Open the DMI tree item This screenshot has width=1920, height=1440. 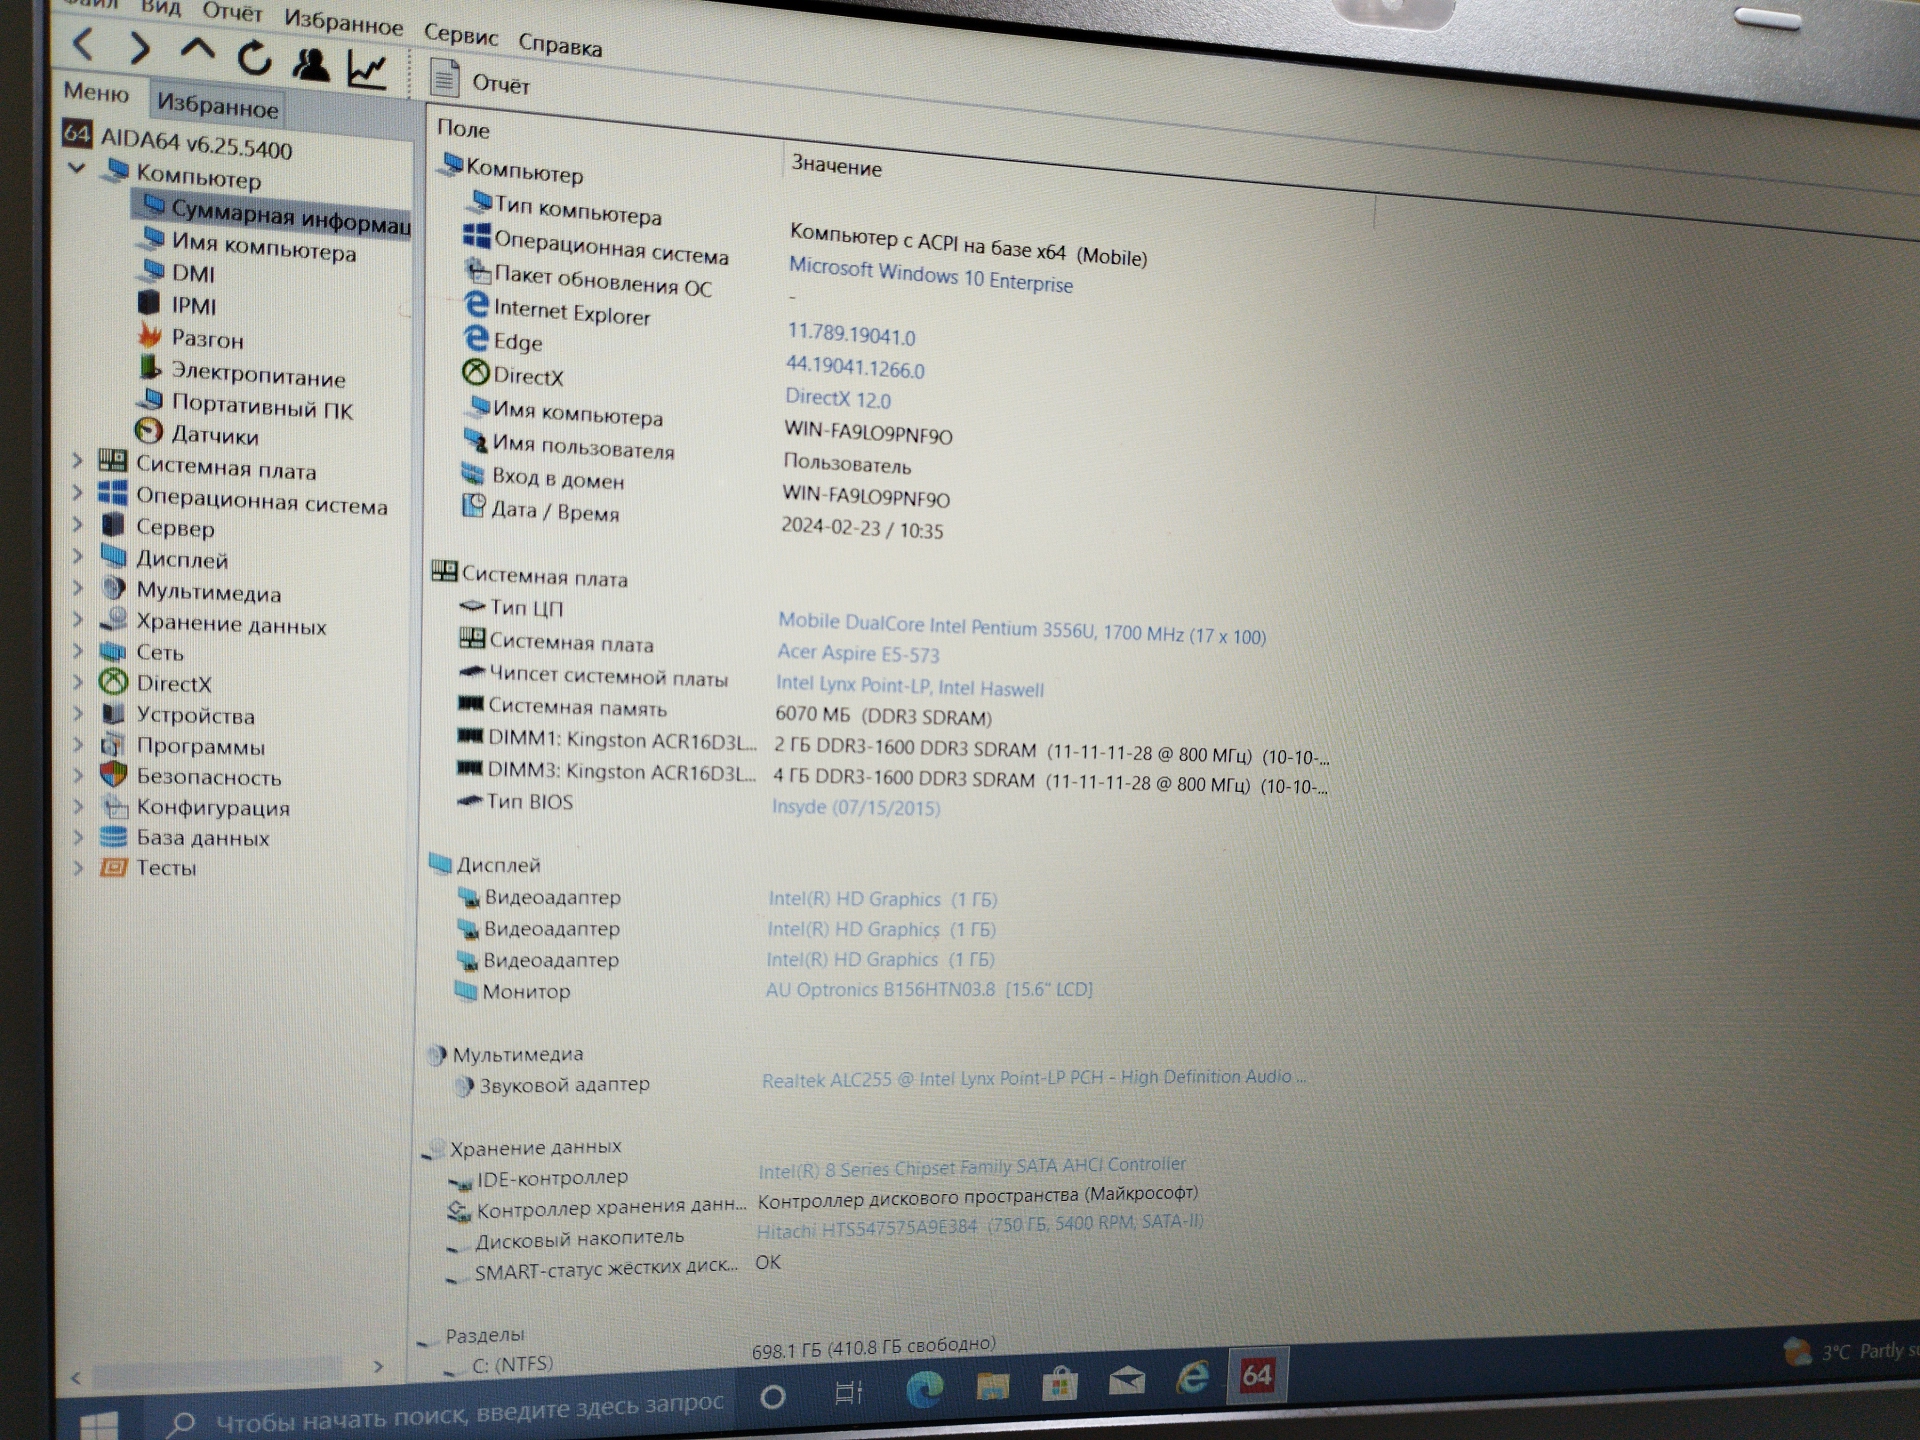tap(177, 272)
